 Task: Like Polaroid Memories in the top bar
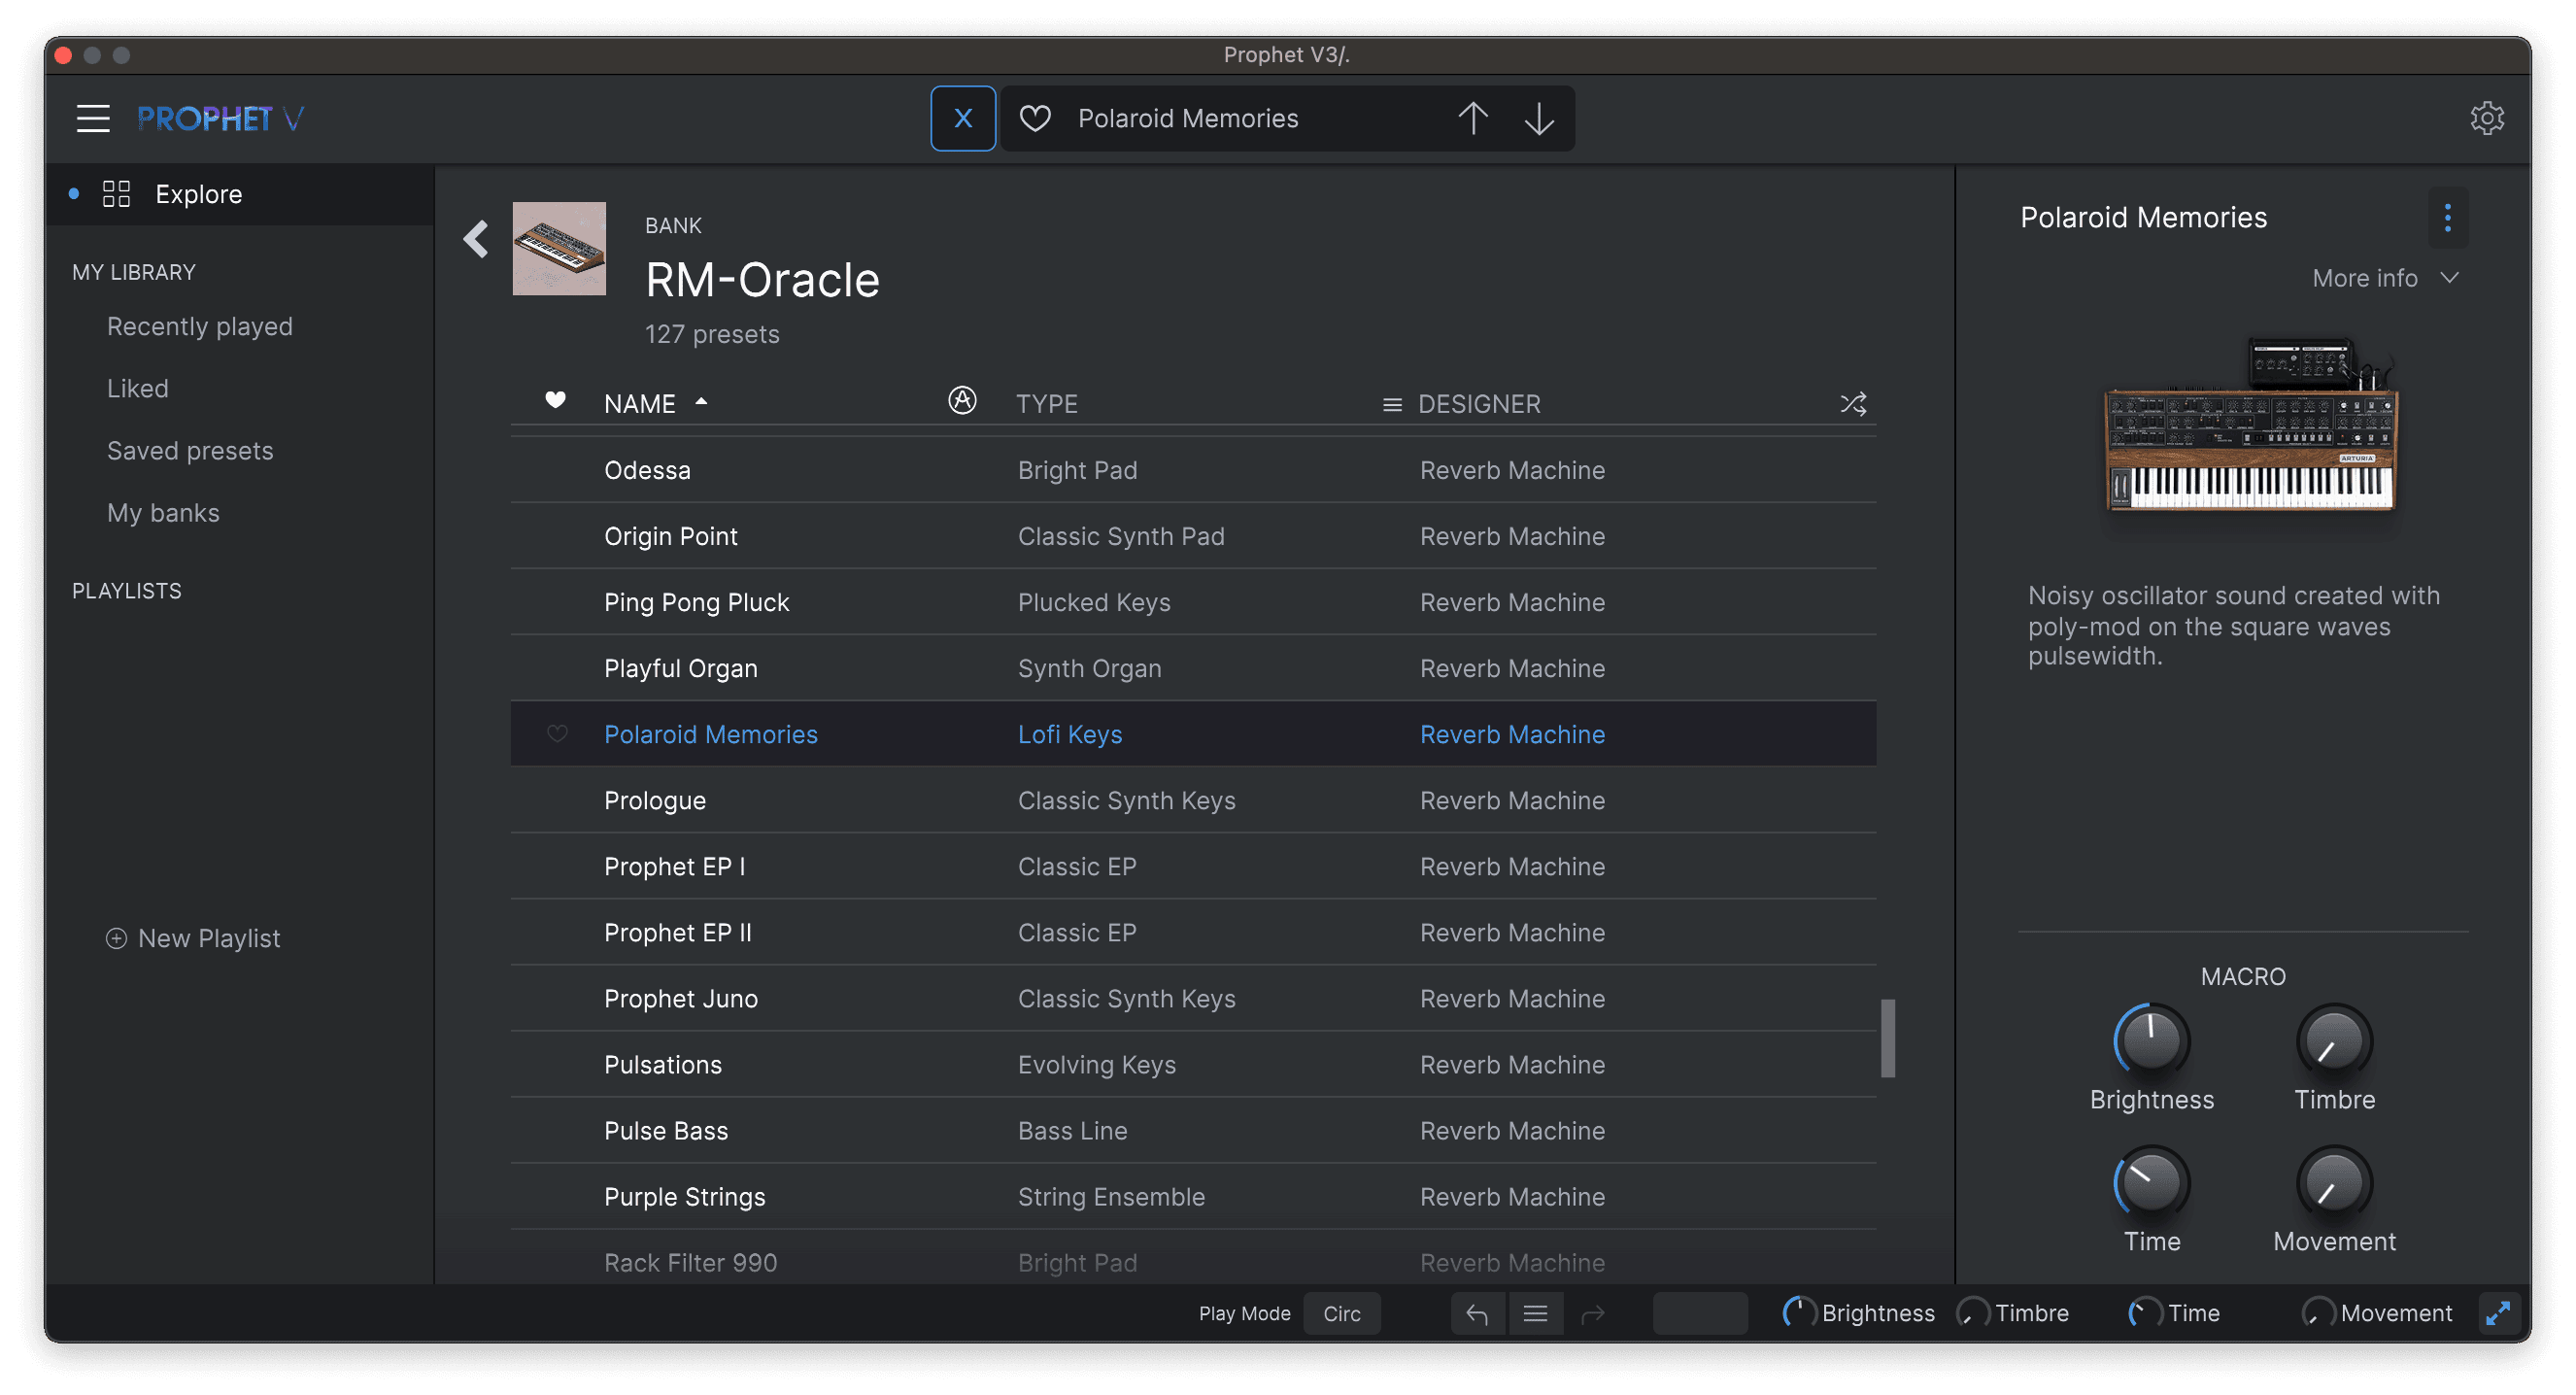[x=1035, y=118]
